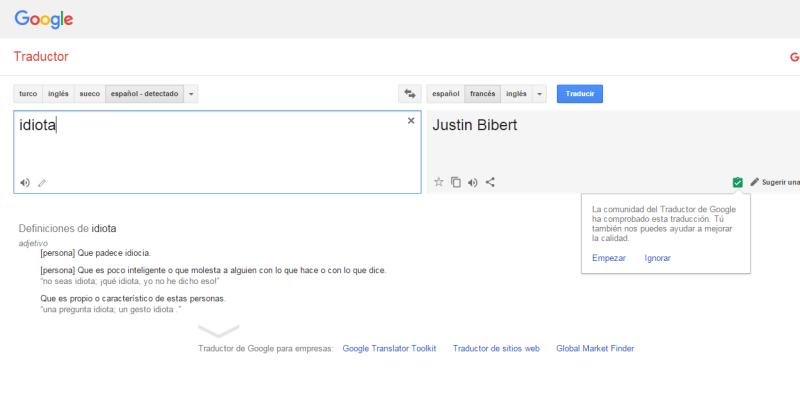This screenshot has width=800, height=402.
Task: Click the handwriting pencil icon in source box
Action: tap(42, 183)
